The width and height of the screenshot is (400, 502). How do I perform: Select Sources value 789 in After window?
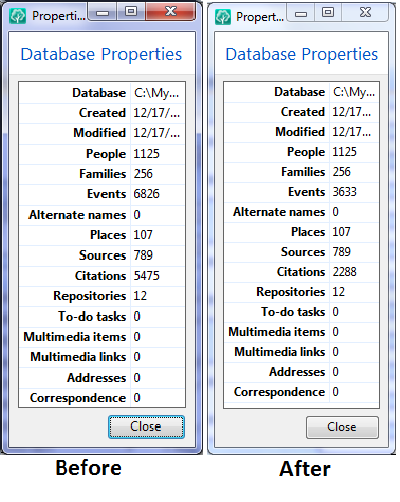pyautogui.click(x=342, y=252)
